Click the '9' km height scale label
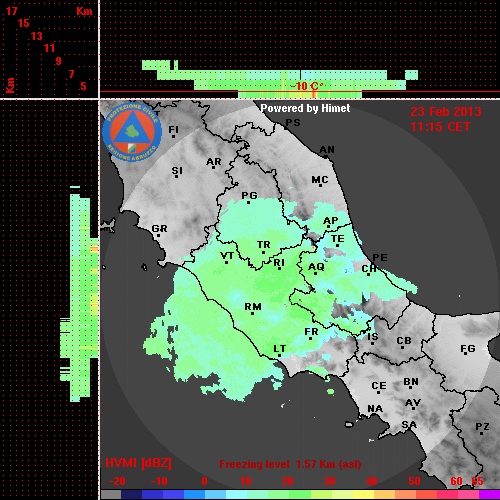500x500 pixels. [x=59, y=61]
